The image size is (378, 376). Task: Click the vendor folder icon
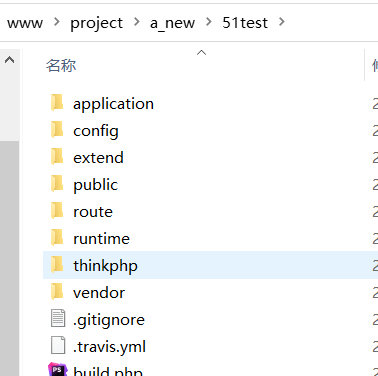coord(57,291)
